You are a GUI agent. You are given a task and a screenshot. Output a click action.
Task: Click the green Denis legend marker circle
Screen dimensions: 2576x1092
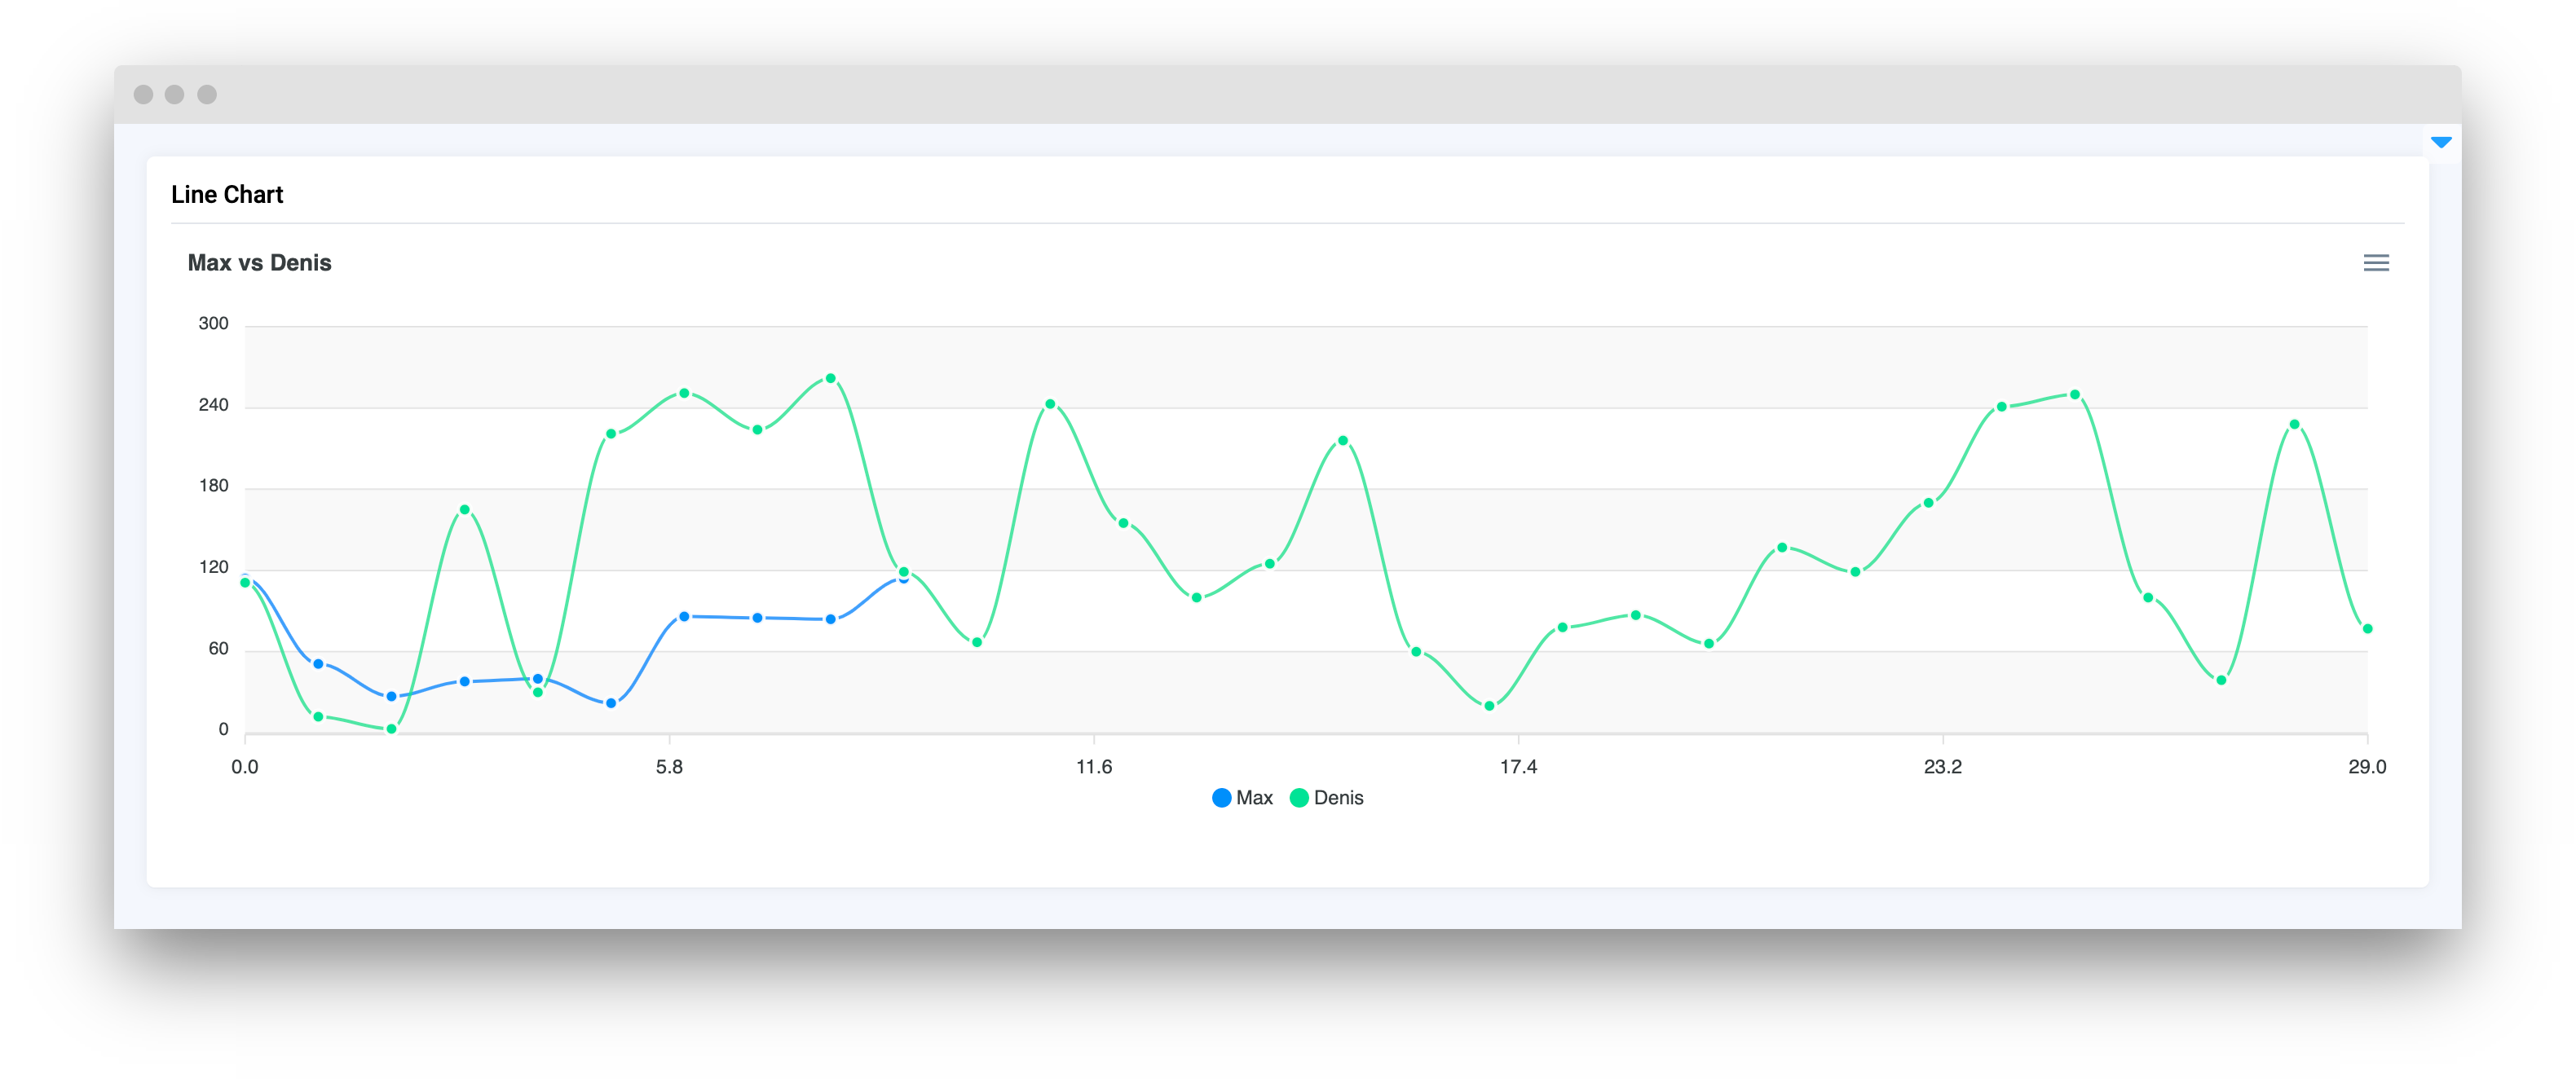(1299, 798)
